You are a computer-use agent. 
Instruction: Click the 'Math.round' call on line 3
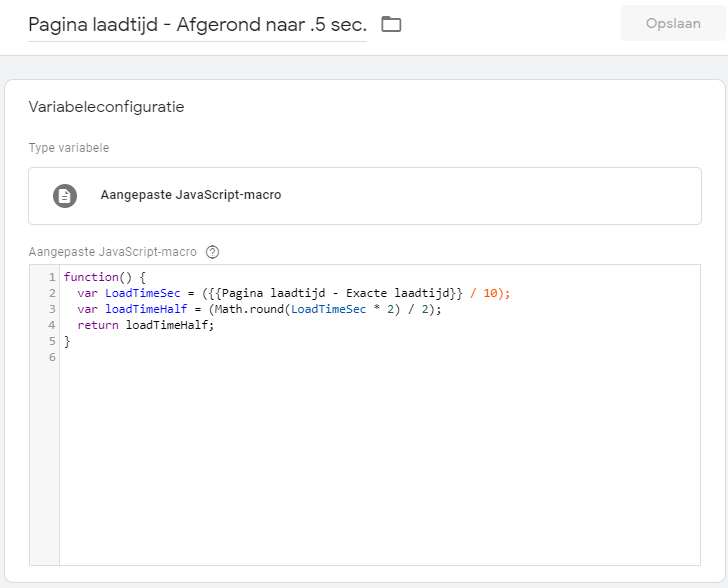[x=248, y=309]
